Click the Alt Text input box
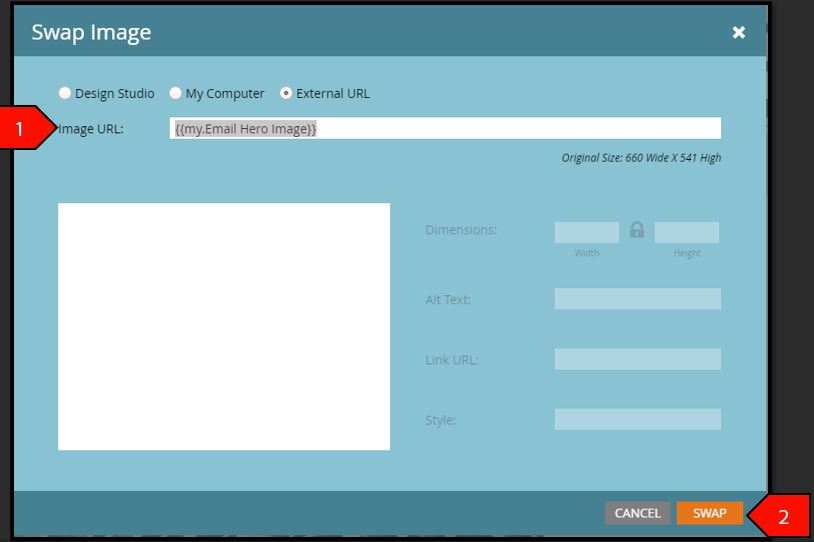Viewport: 814px width, 542px height. pos(637,299)
